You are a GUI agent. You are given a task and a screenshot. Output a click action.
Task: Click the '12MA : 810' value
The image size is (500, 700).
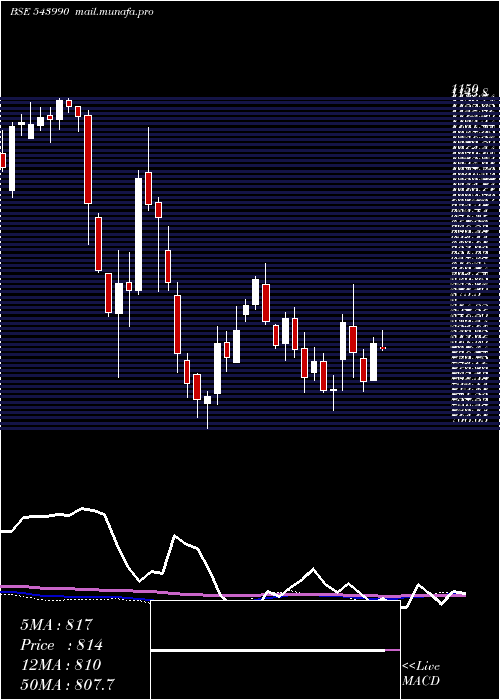click(x=60, y=665)
